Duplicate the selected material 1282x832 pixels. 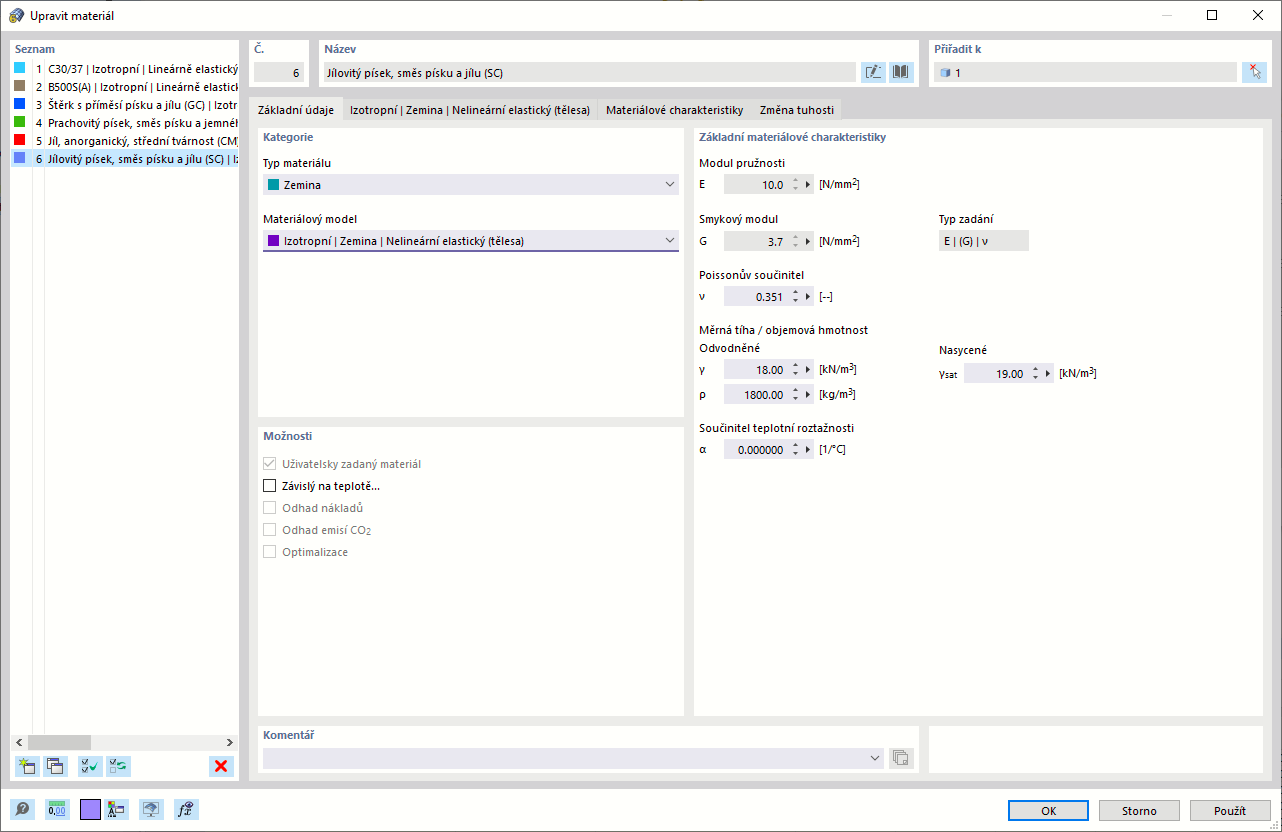click(x=55, y=766)
